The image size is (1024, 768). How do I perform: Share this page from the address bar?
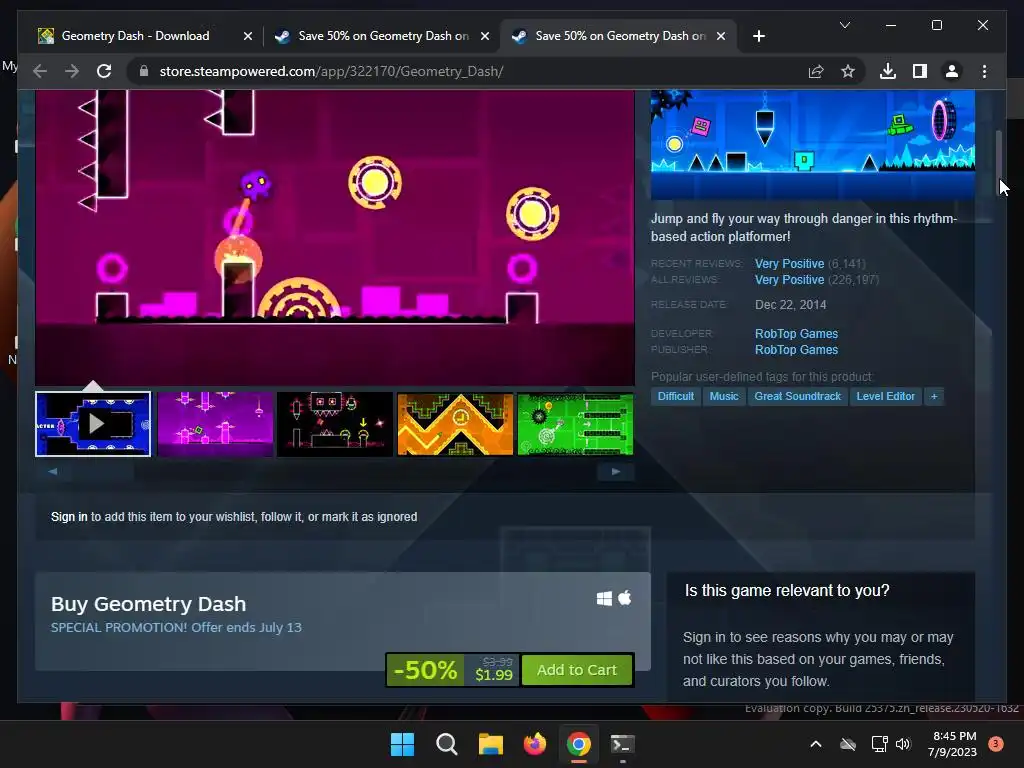816,71
